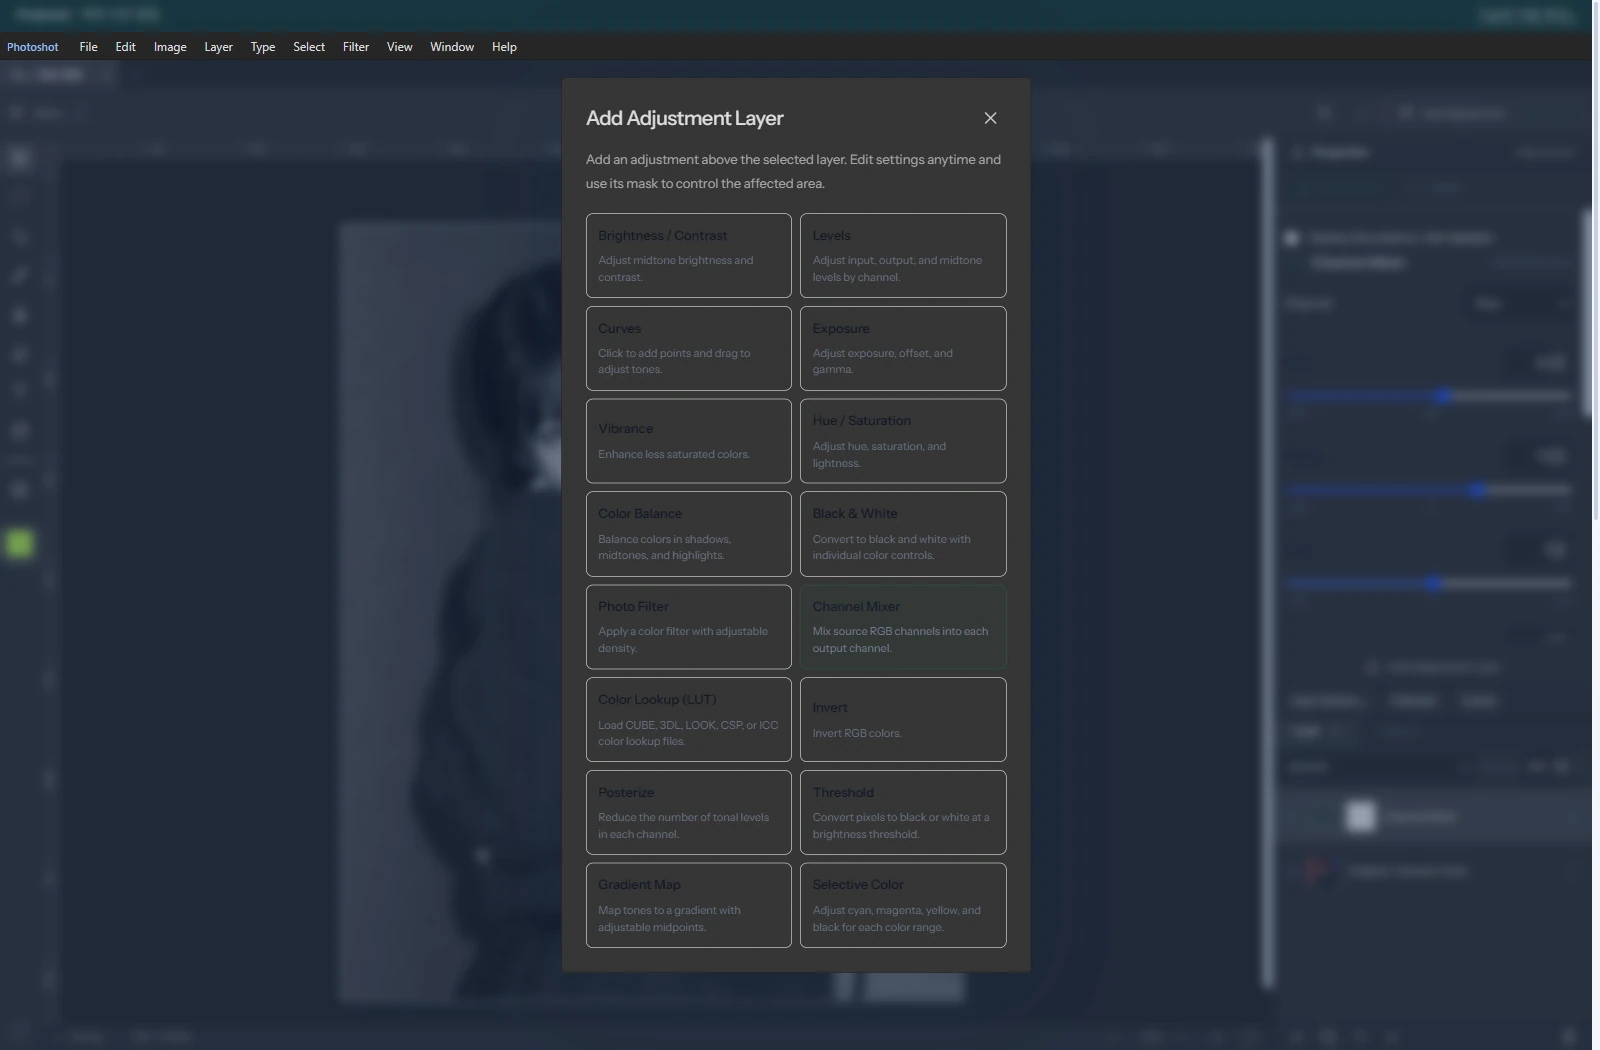
Task: Select the Threshold adjustment card
Action: [903, 812]
